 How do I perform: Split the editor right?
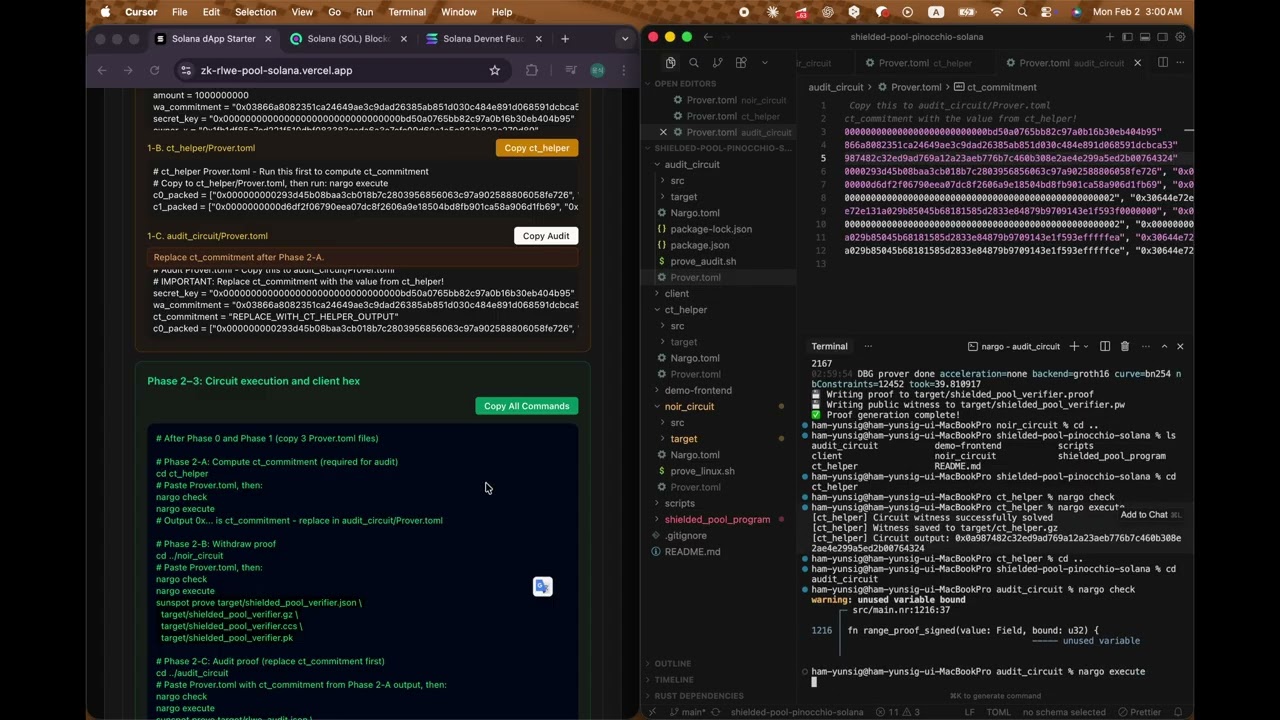point(1162,62)
